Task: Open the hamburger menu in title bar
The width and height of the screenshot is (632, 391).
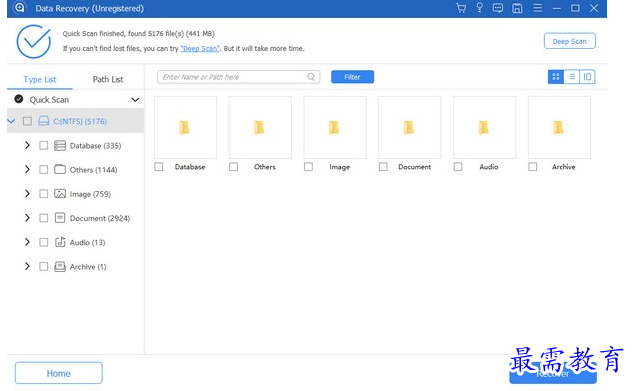Action: 537,8
